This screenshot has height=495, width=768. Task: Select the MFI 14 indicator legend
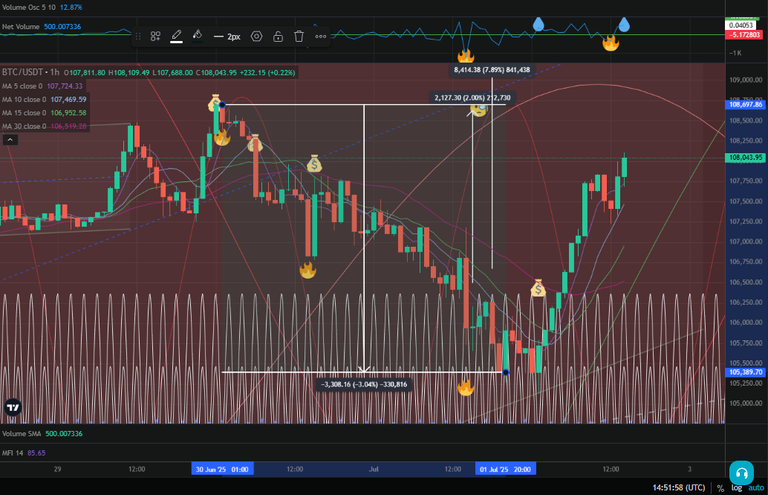13,453
